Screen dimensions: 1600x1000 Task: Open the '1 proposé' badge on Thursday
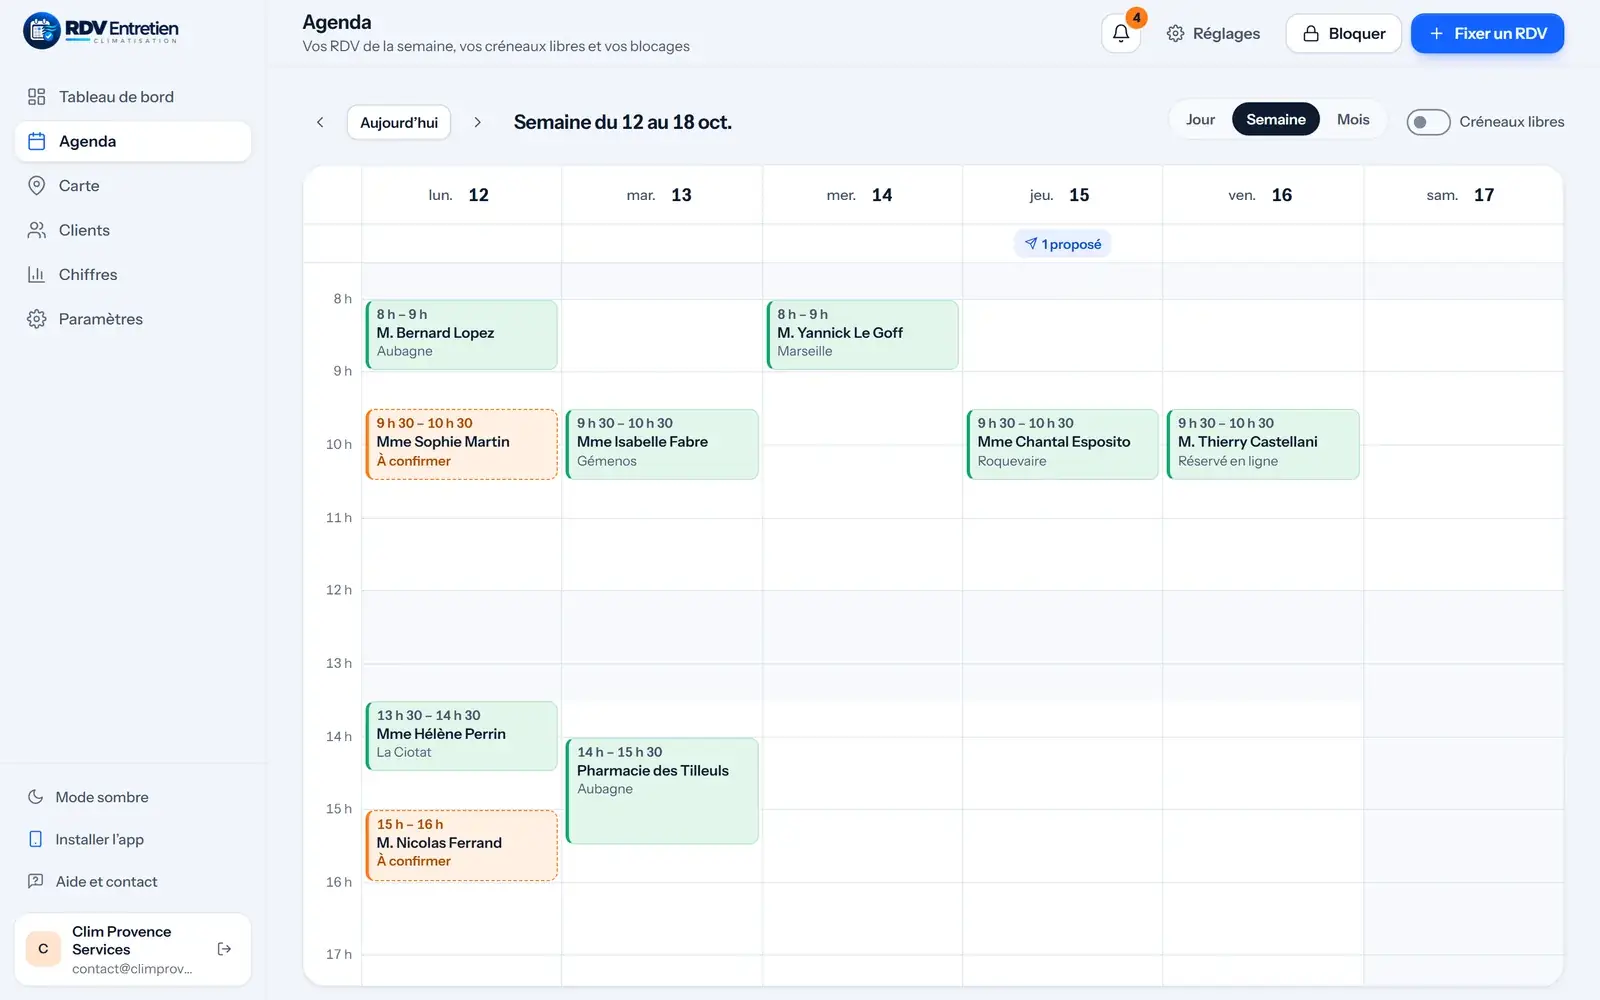point(1062,244)
